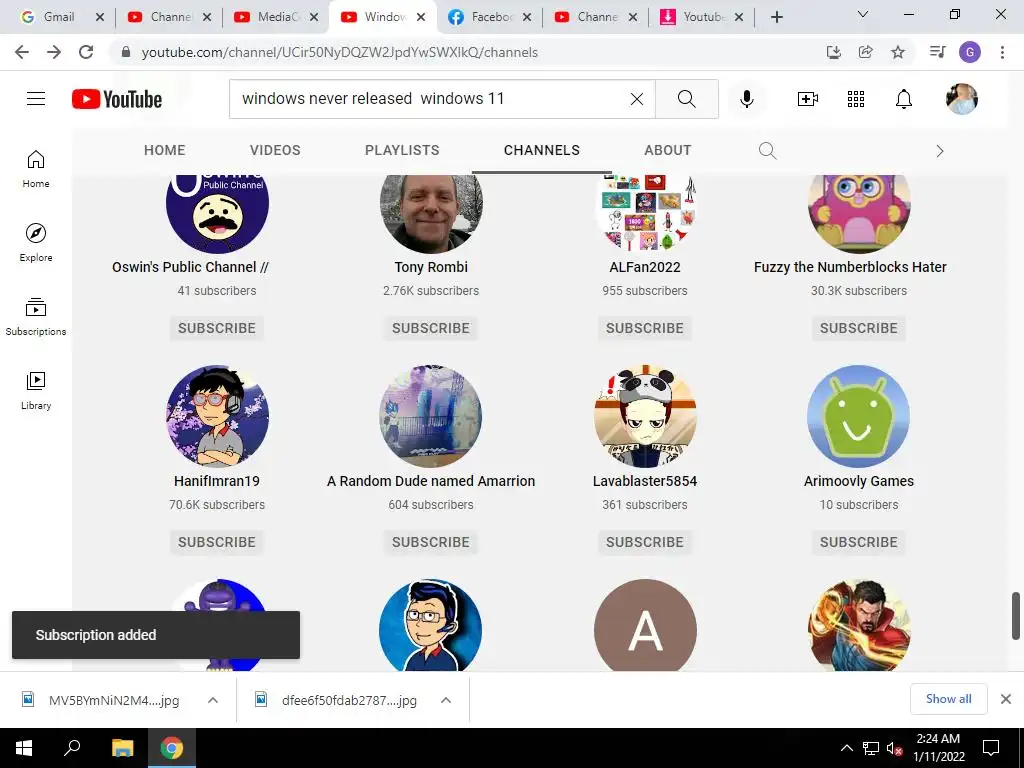The width and height of the screenshot is (1024, 768).
Task: Open the account avatar menu
Action: [961, 99]
